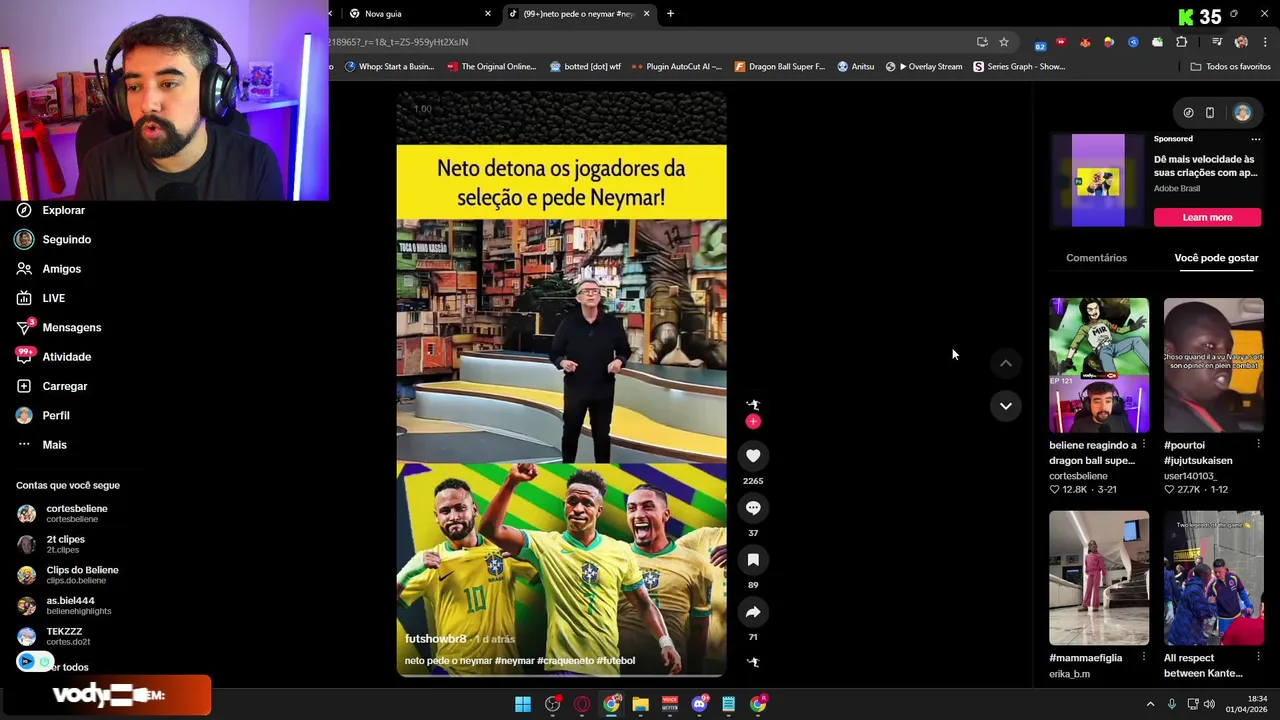Go to the next video arrow
The image size is (1280, 720).
pos(1006,406)
